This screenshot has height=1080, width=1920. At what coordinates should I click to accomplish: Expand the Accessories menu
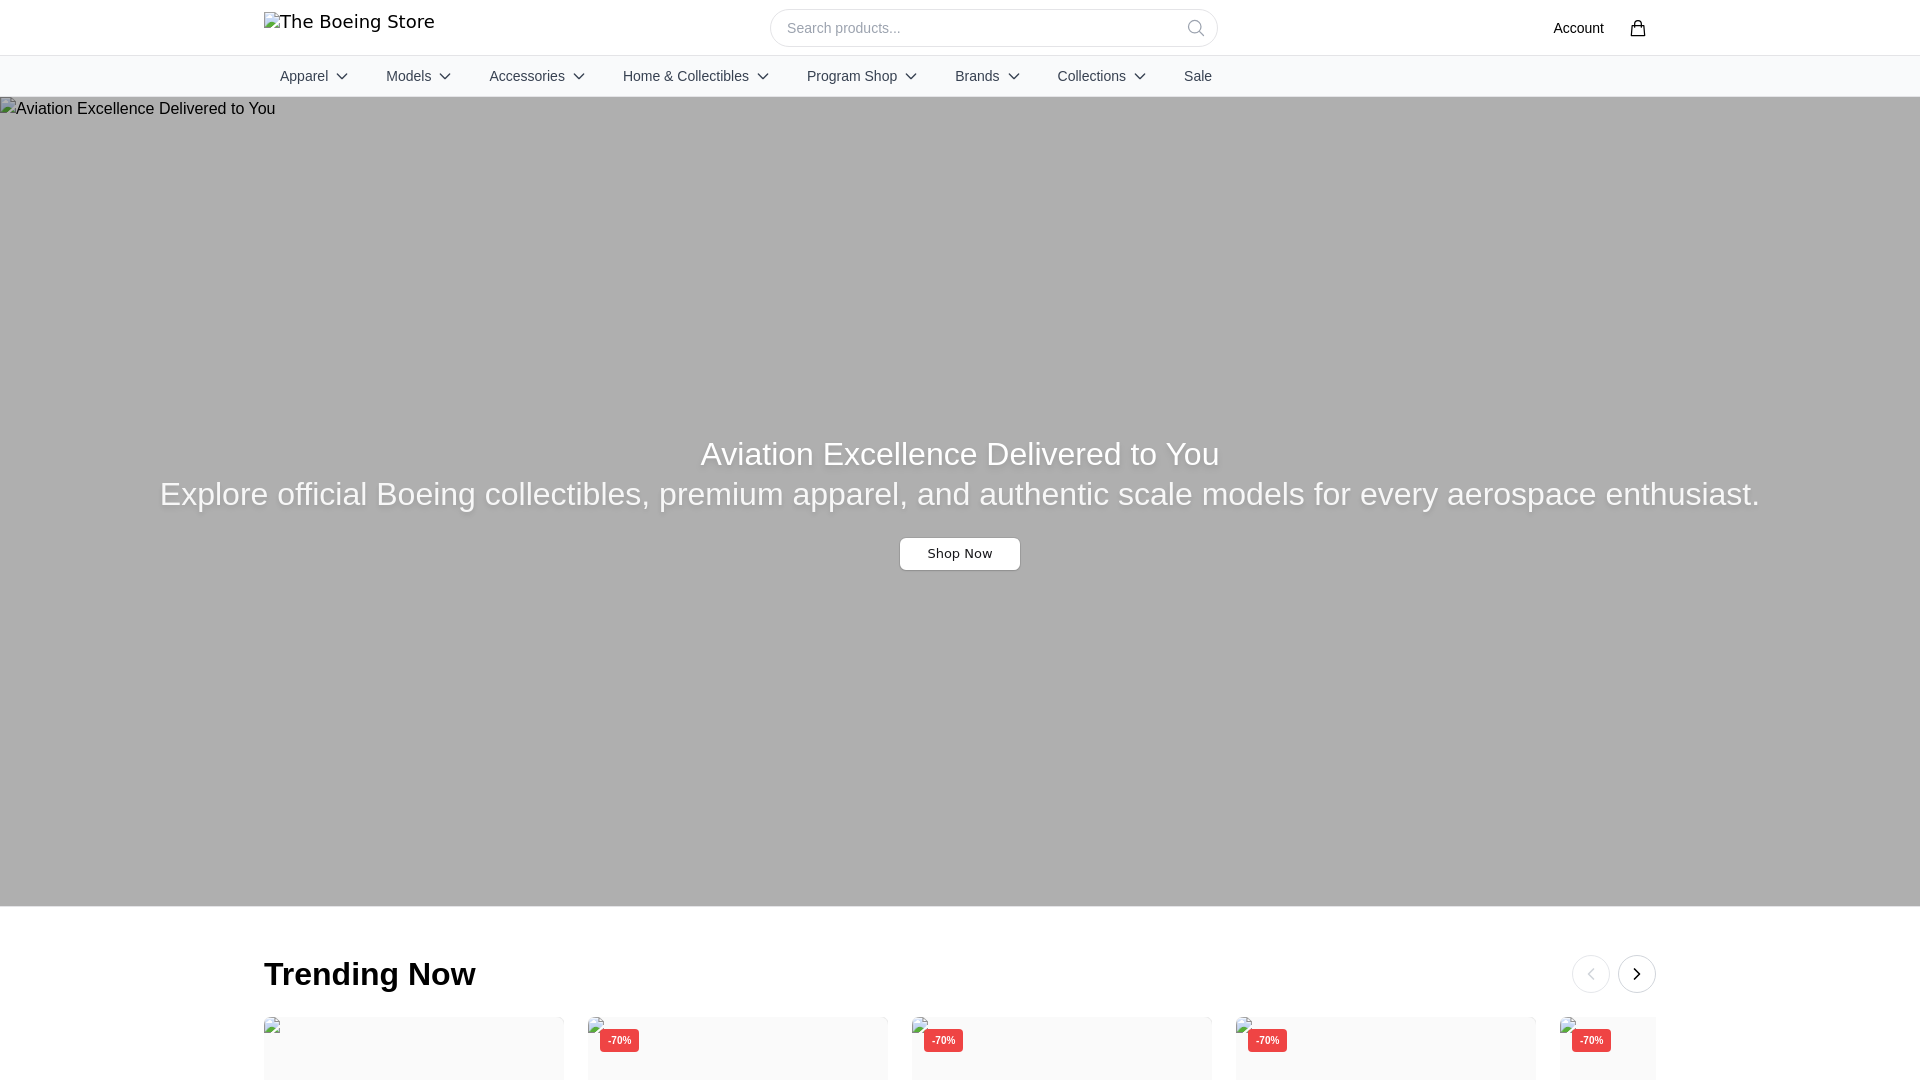[537, 76]
